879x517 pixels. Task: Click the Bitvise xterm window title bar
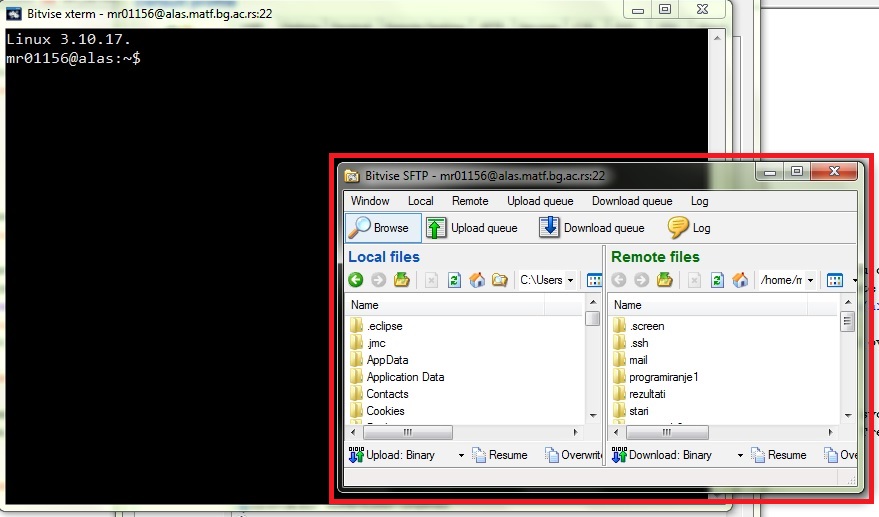tap(314, 13)
